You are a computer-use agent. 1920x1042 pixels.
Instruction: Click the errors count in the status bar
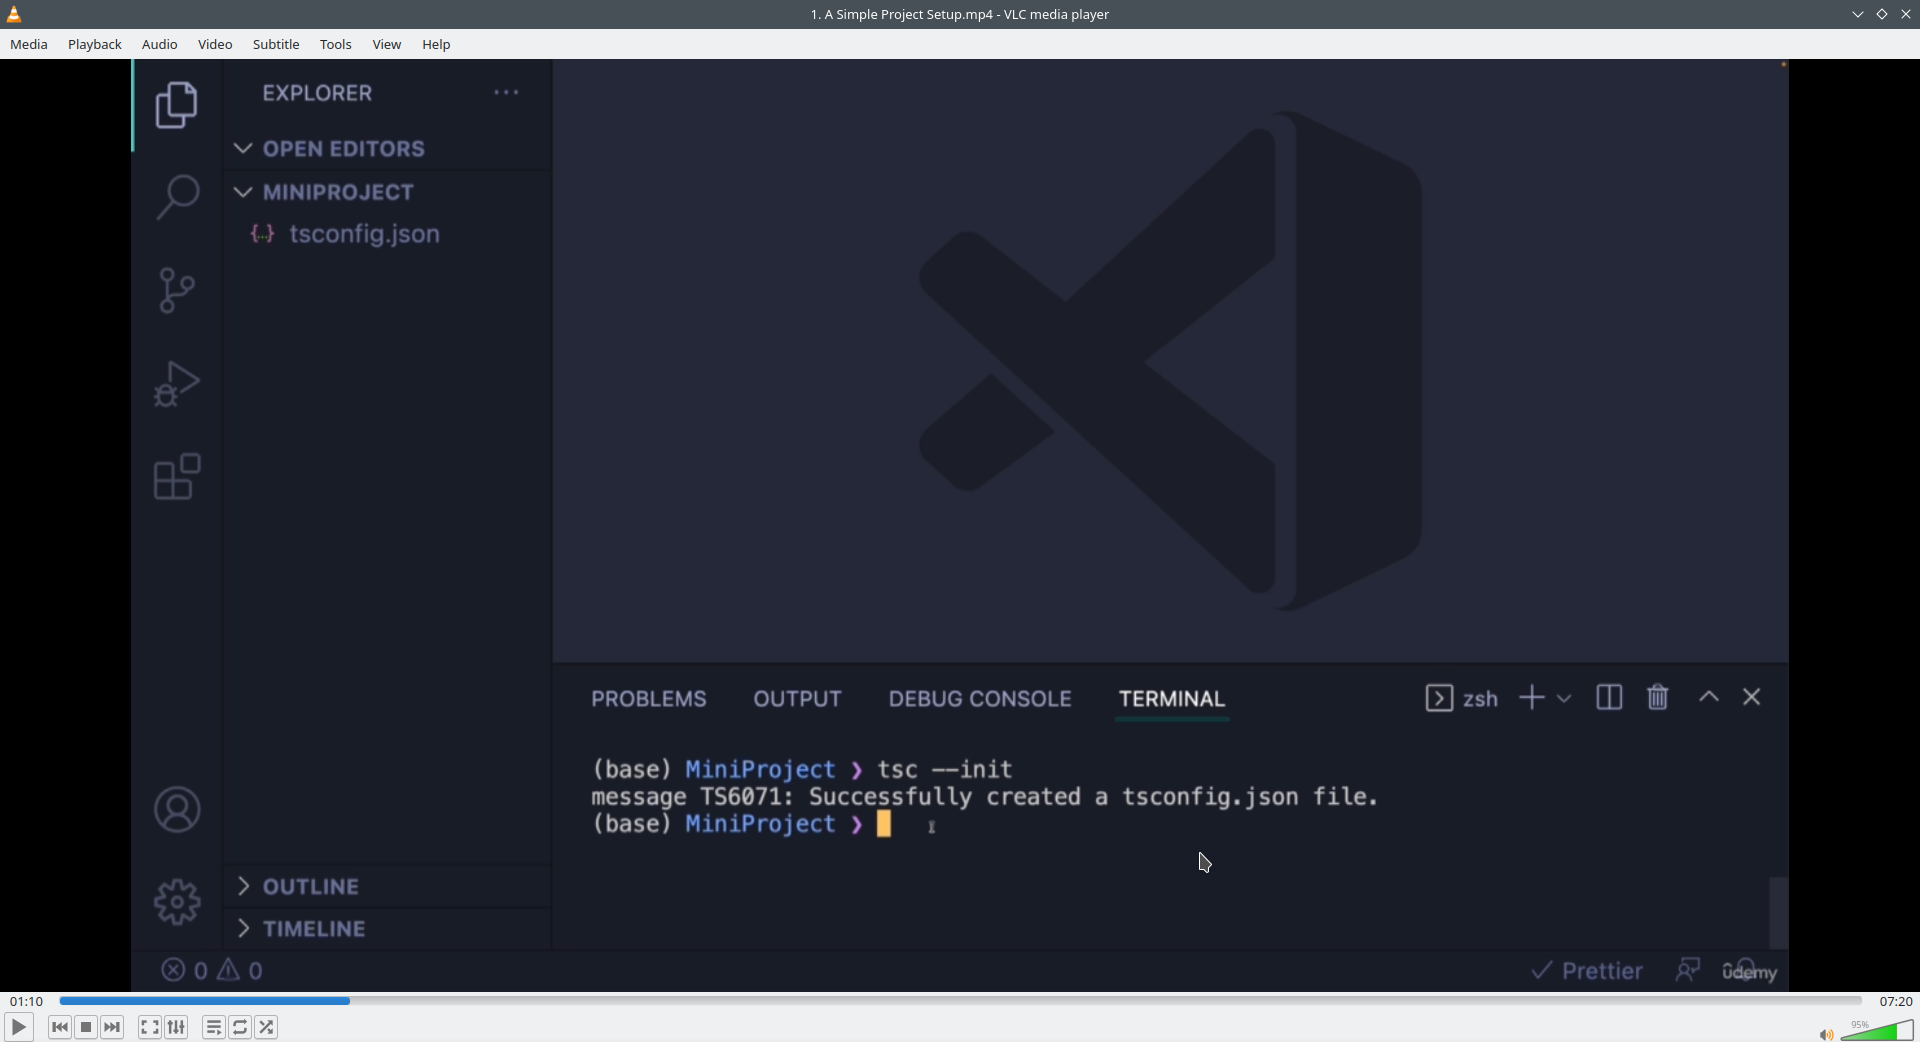pyautogui.click(x=185, y=971)
